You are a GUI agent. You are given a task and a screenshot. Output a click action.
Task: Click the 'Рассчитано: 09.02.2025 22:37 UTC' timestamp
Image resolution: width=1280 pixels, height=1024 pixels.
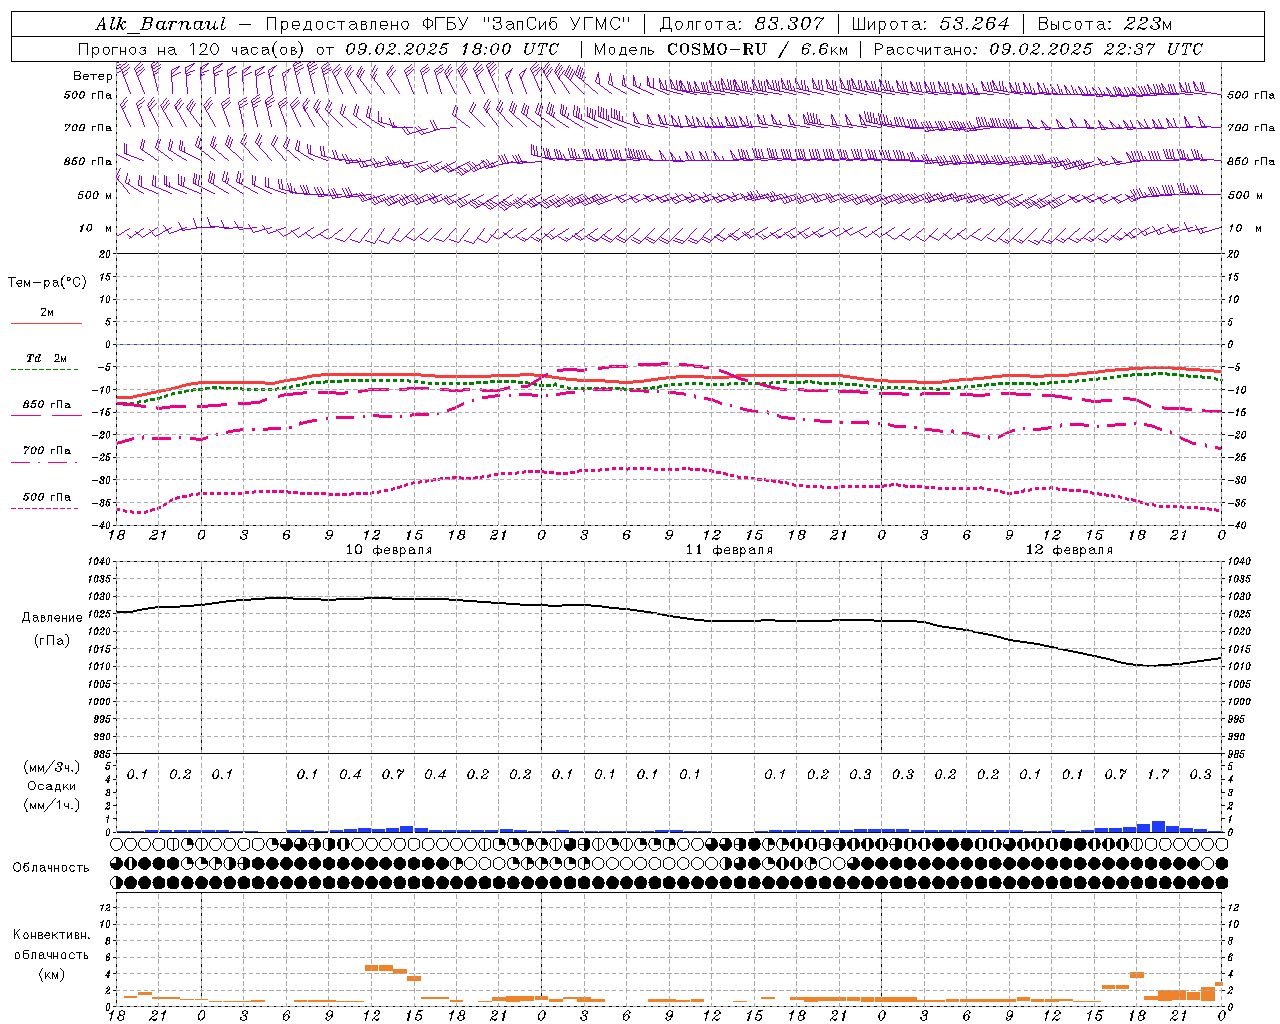click(x=1038, y=49)
